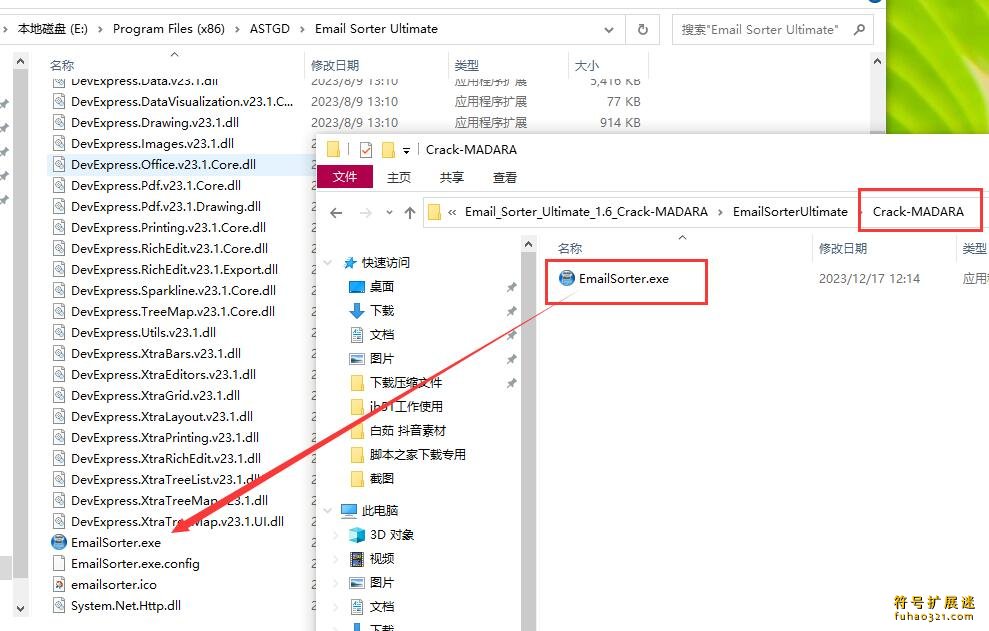Viewport: 989px width, 631px height.
Task: Open the 下载 folder in the sidebar
Action: (x=380, y=311)
